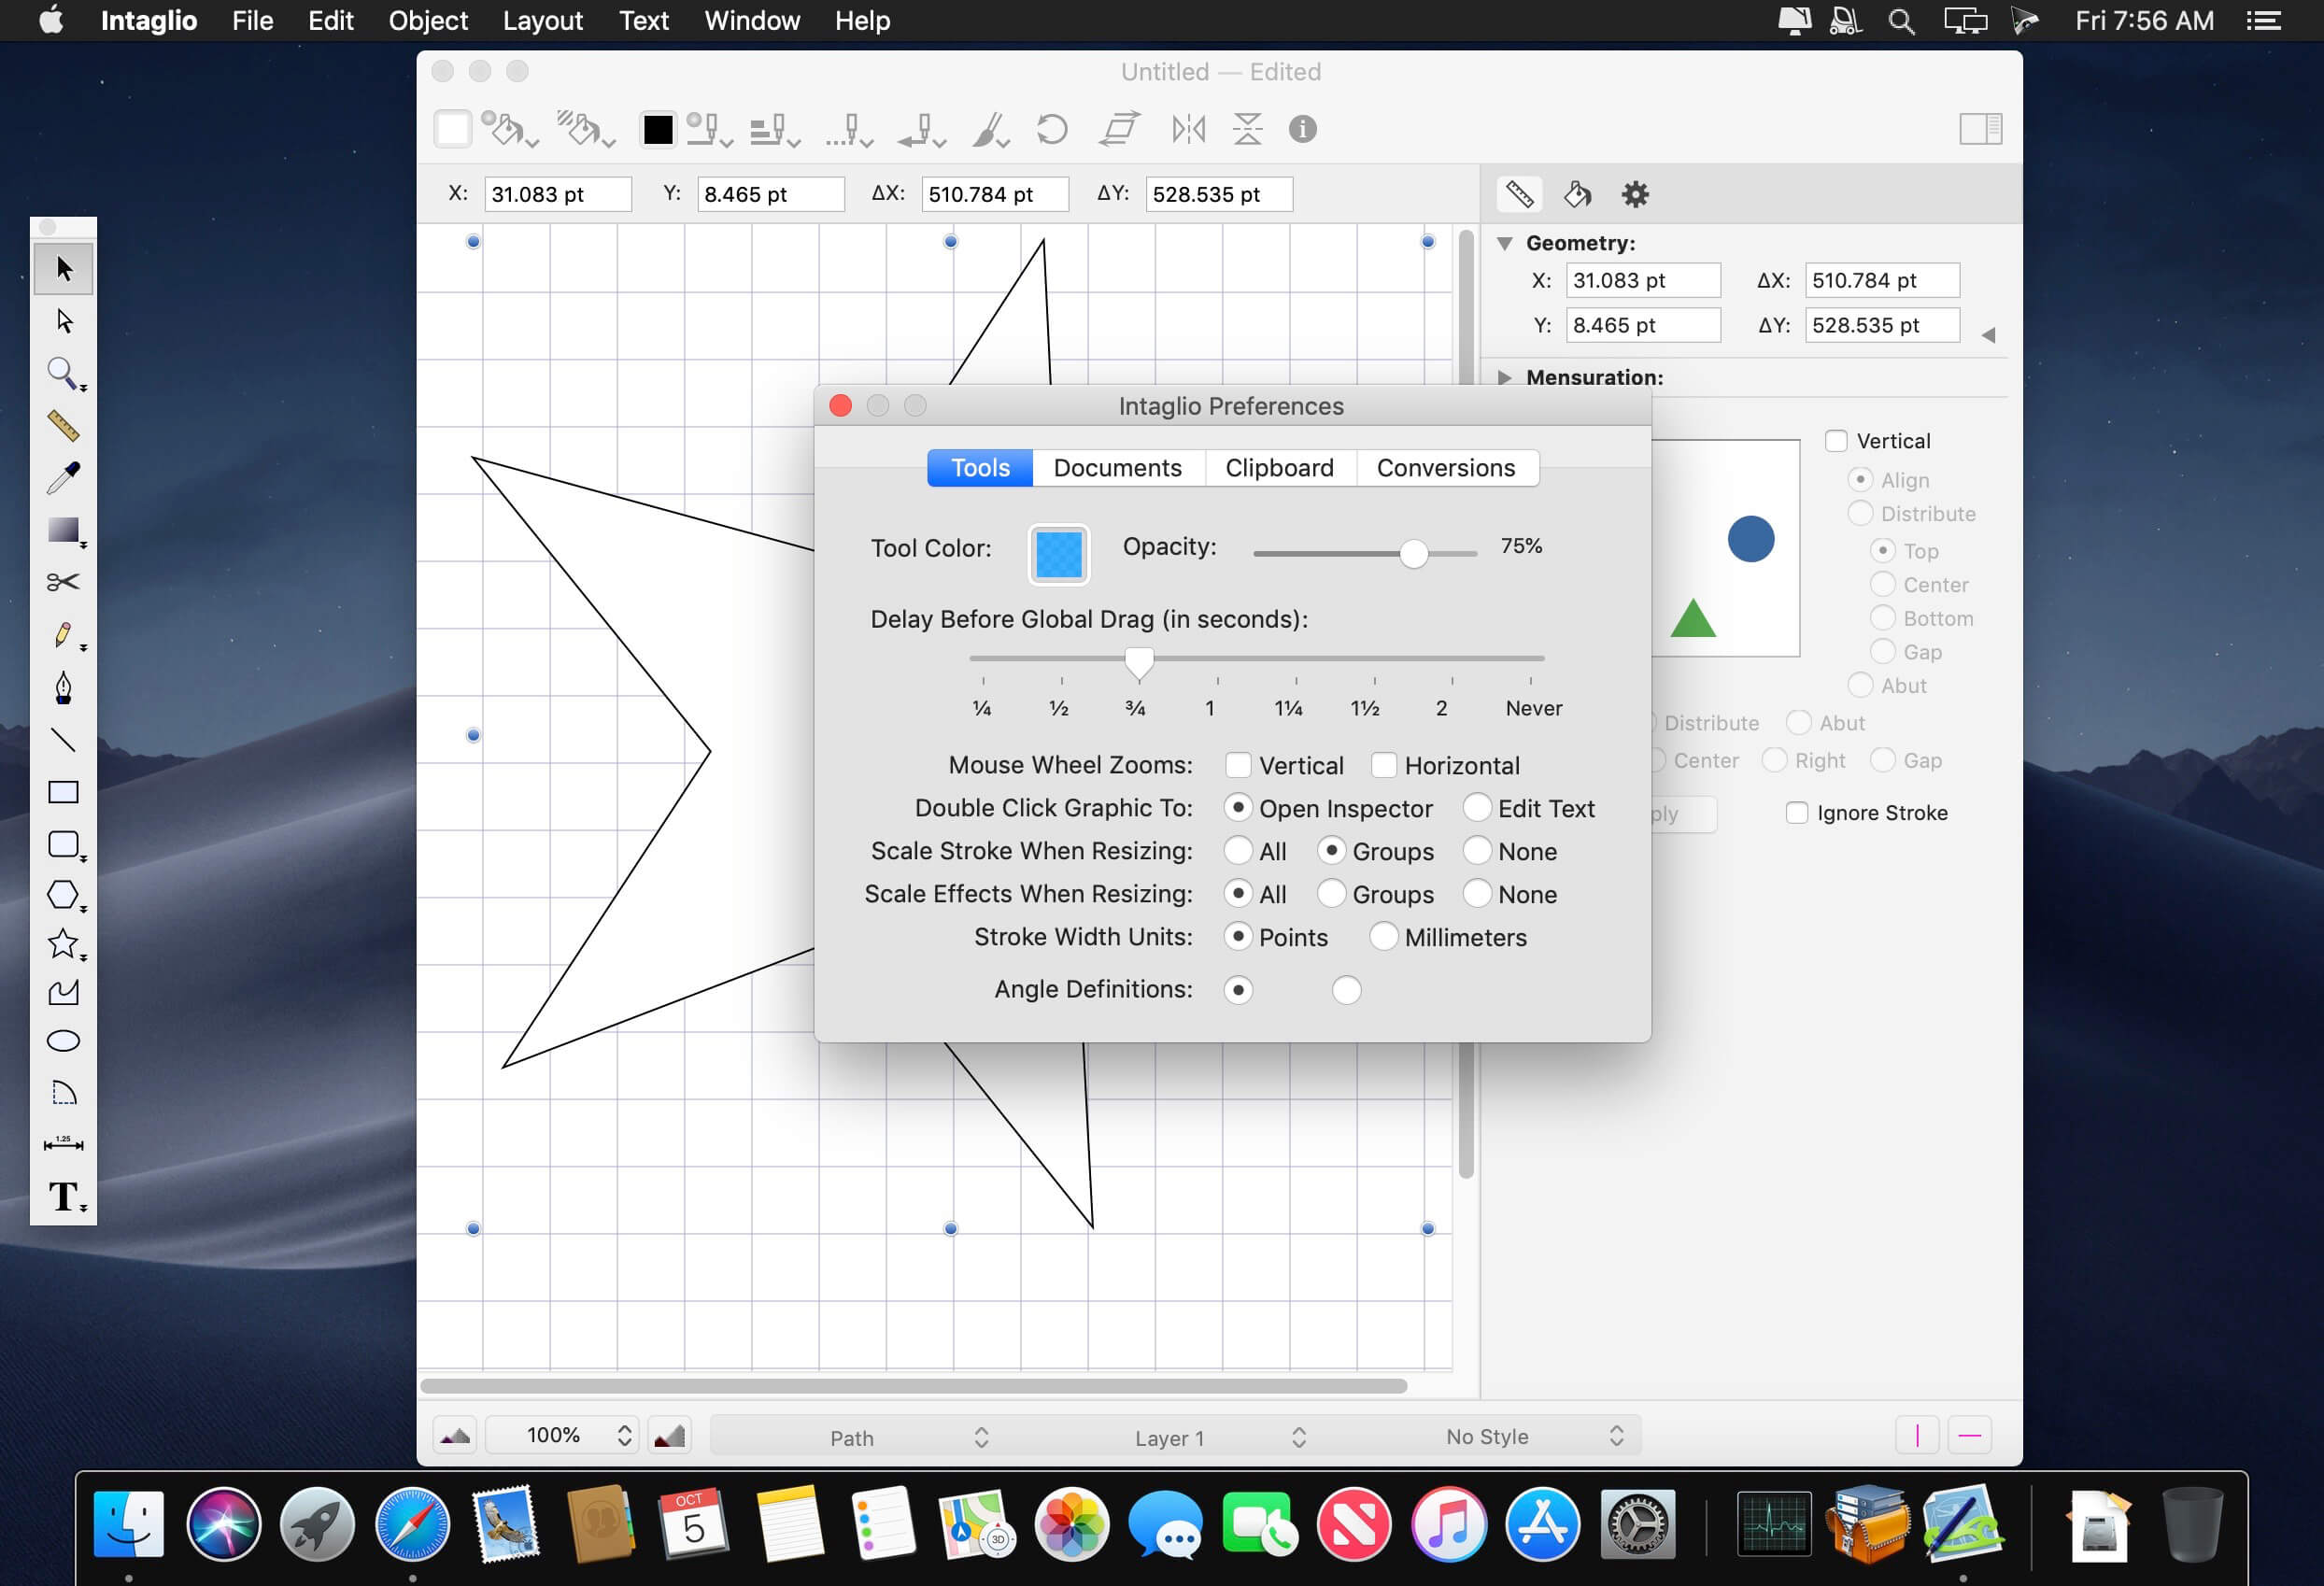
Task: Collapse the Geometry section
Action: click(x=1504, y=243)
